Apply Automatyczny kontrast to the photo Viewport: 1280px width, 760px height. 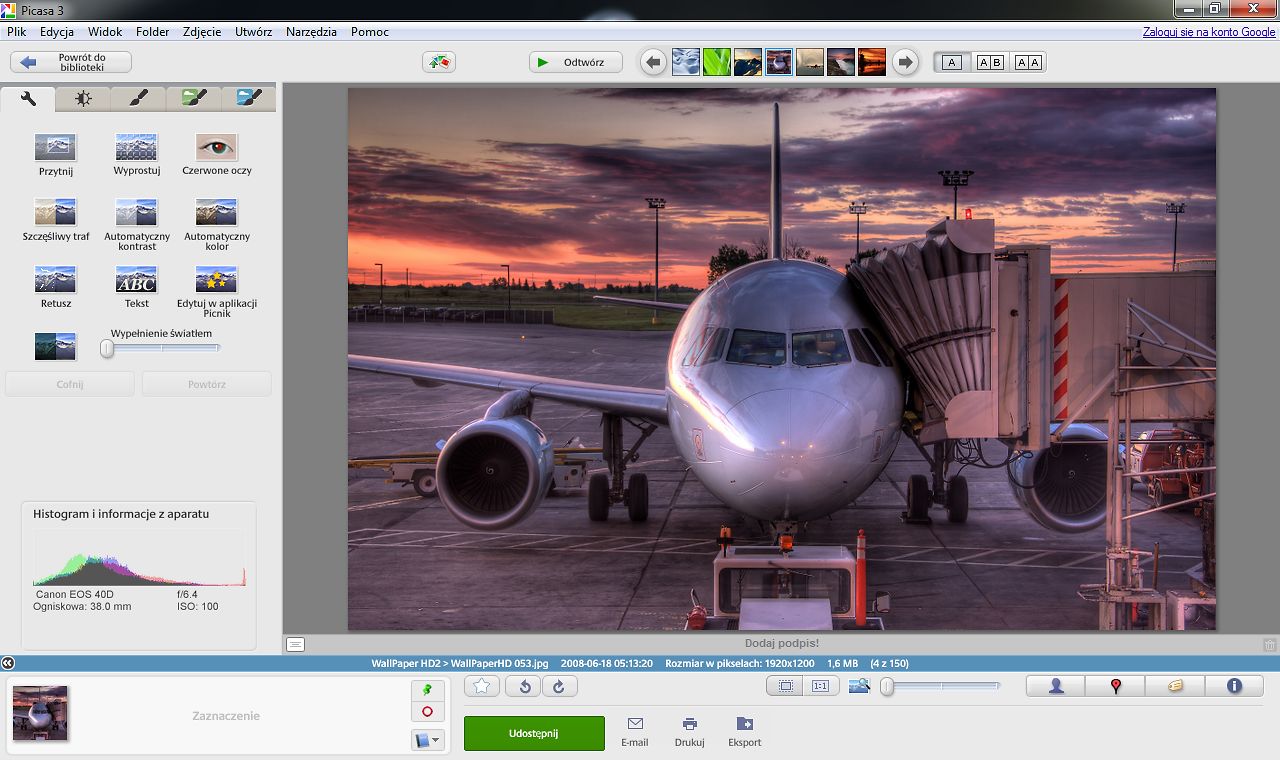pyautogui.click(x=136, y=213)
